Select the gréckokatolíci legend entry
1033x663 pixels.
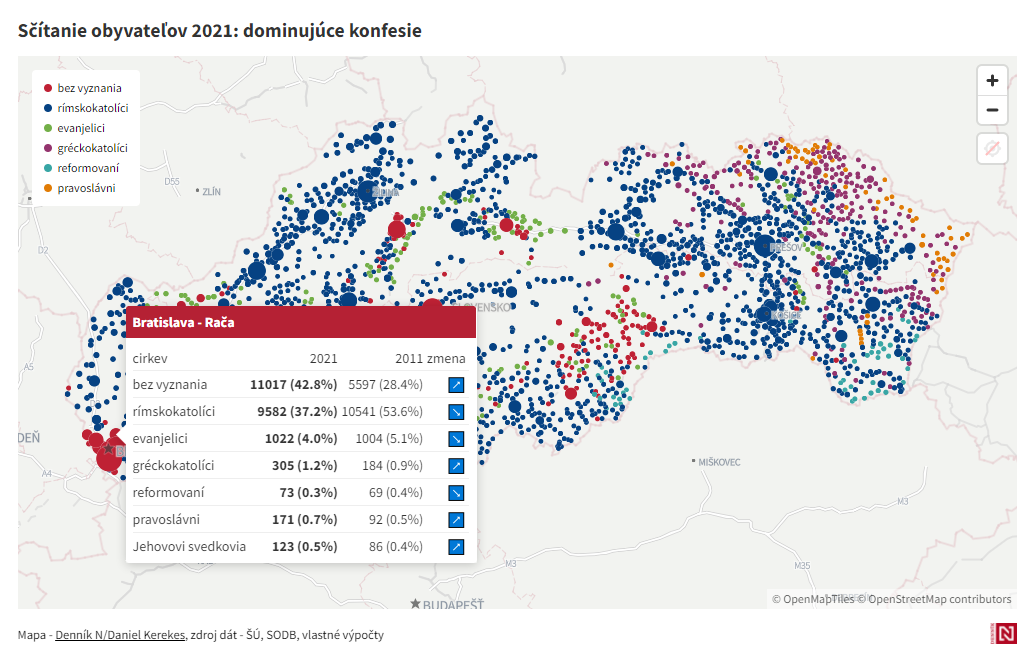[x=92, y=148]
